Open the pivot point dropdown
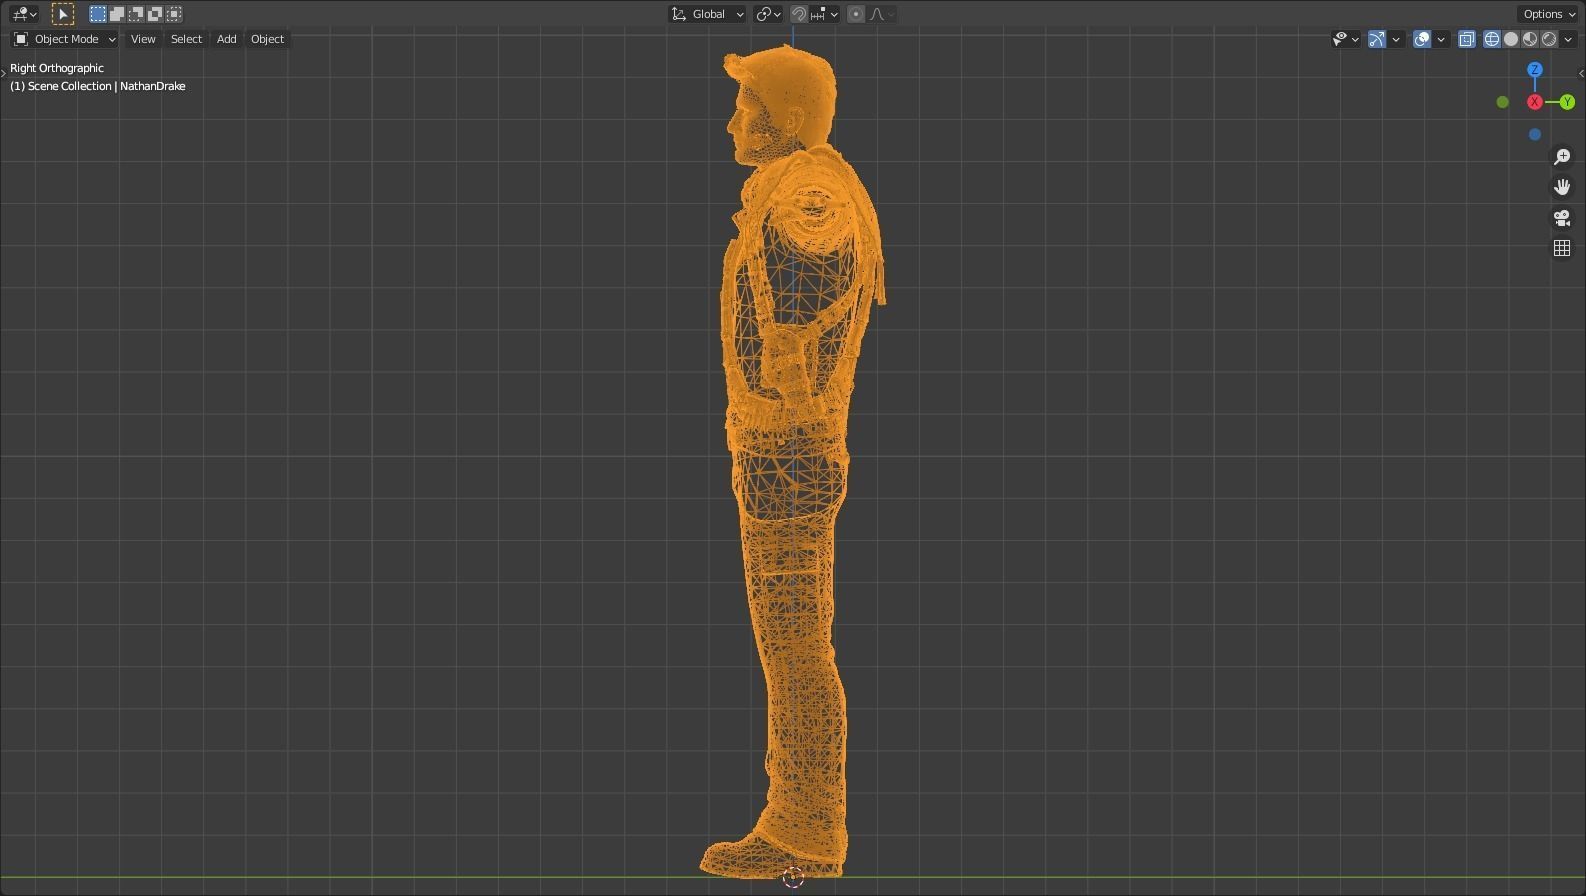Image resolution: width=1586 pixels, height=896 pixels. (768, 14)
